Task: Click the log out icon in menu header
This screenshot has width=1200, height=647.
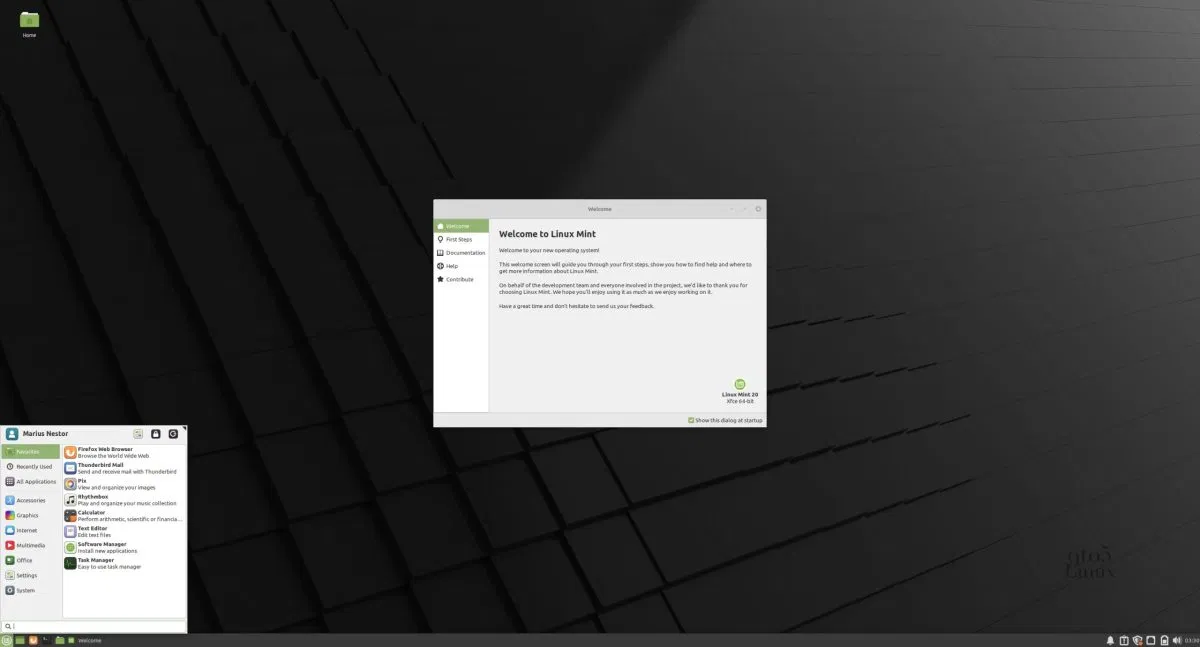Action: click(173, 434)
